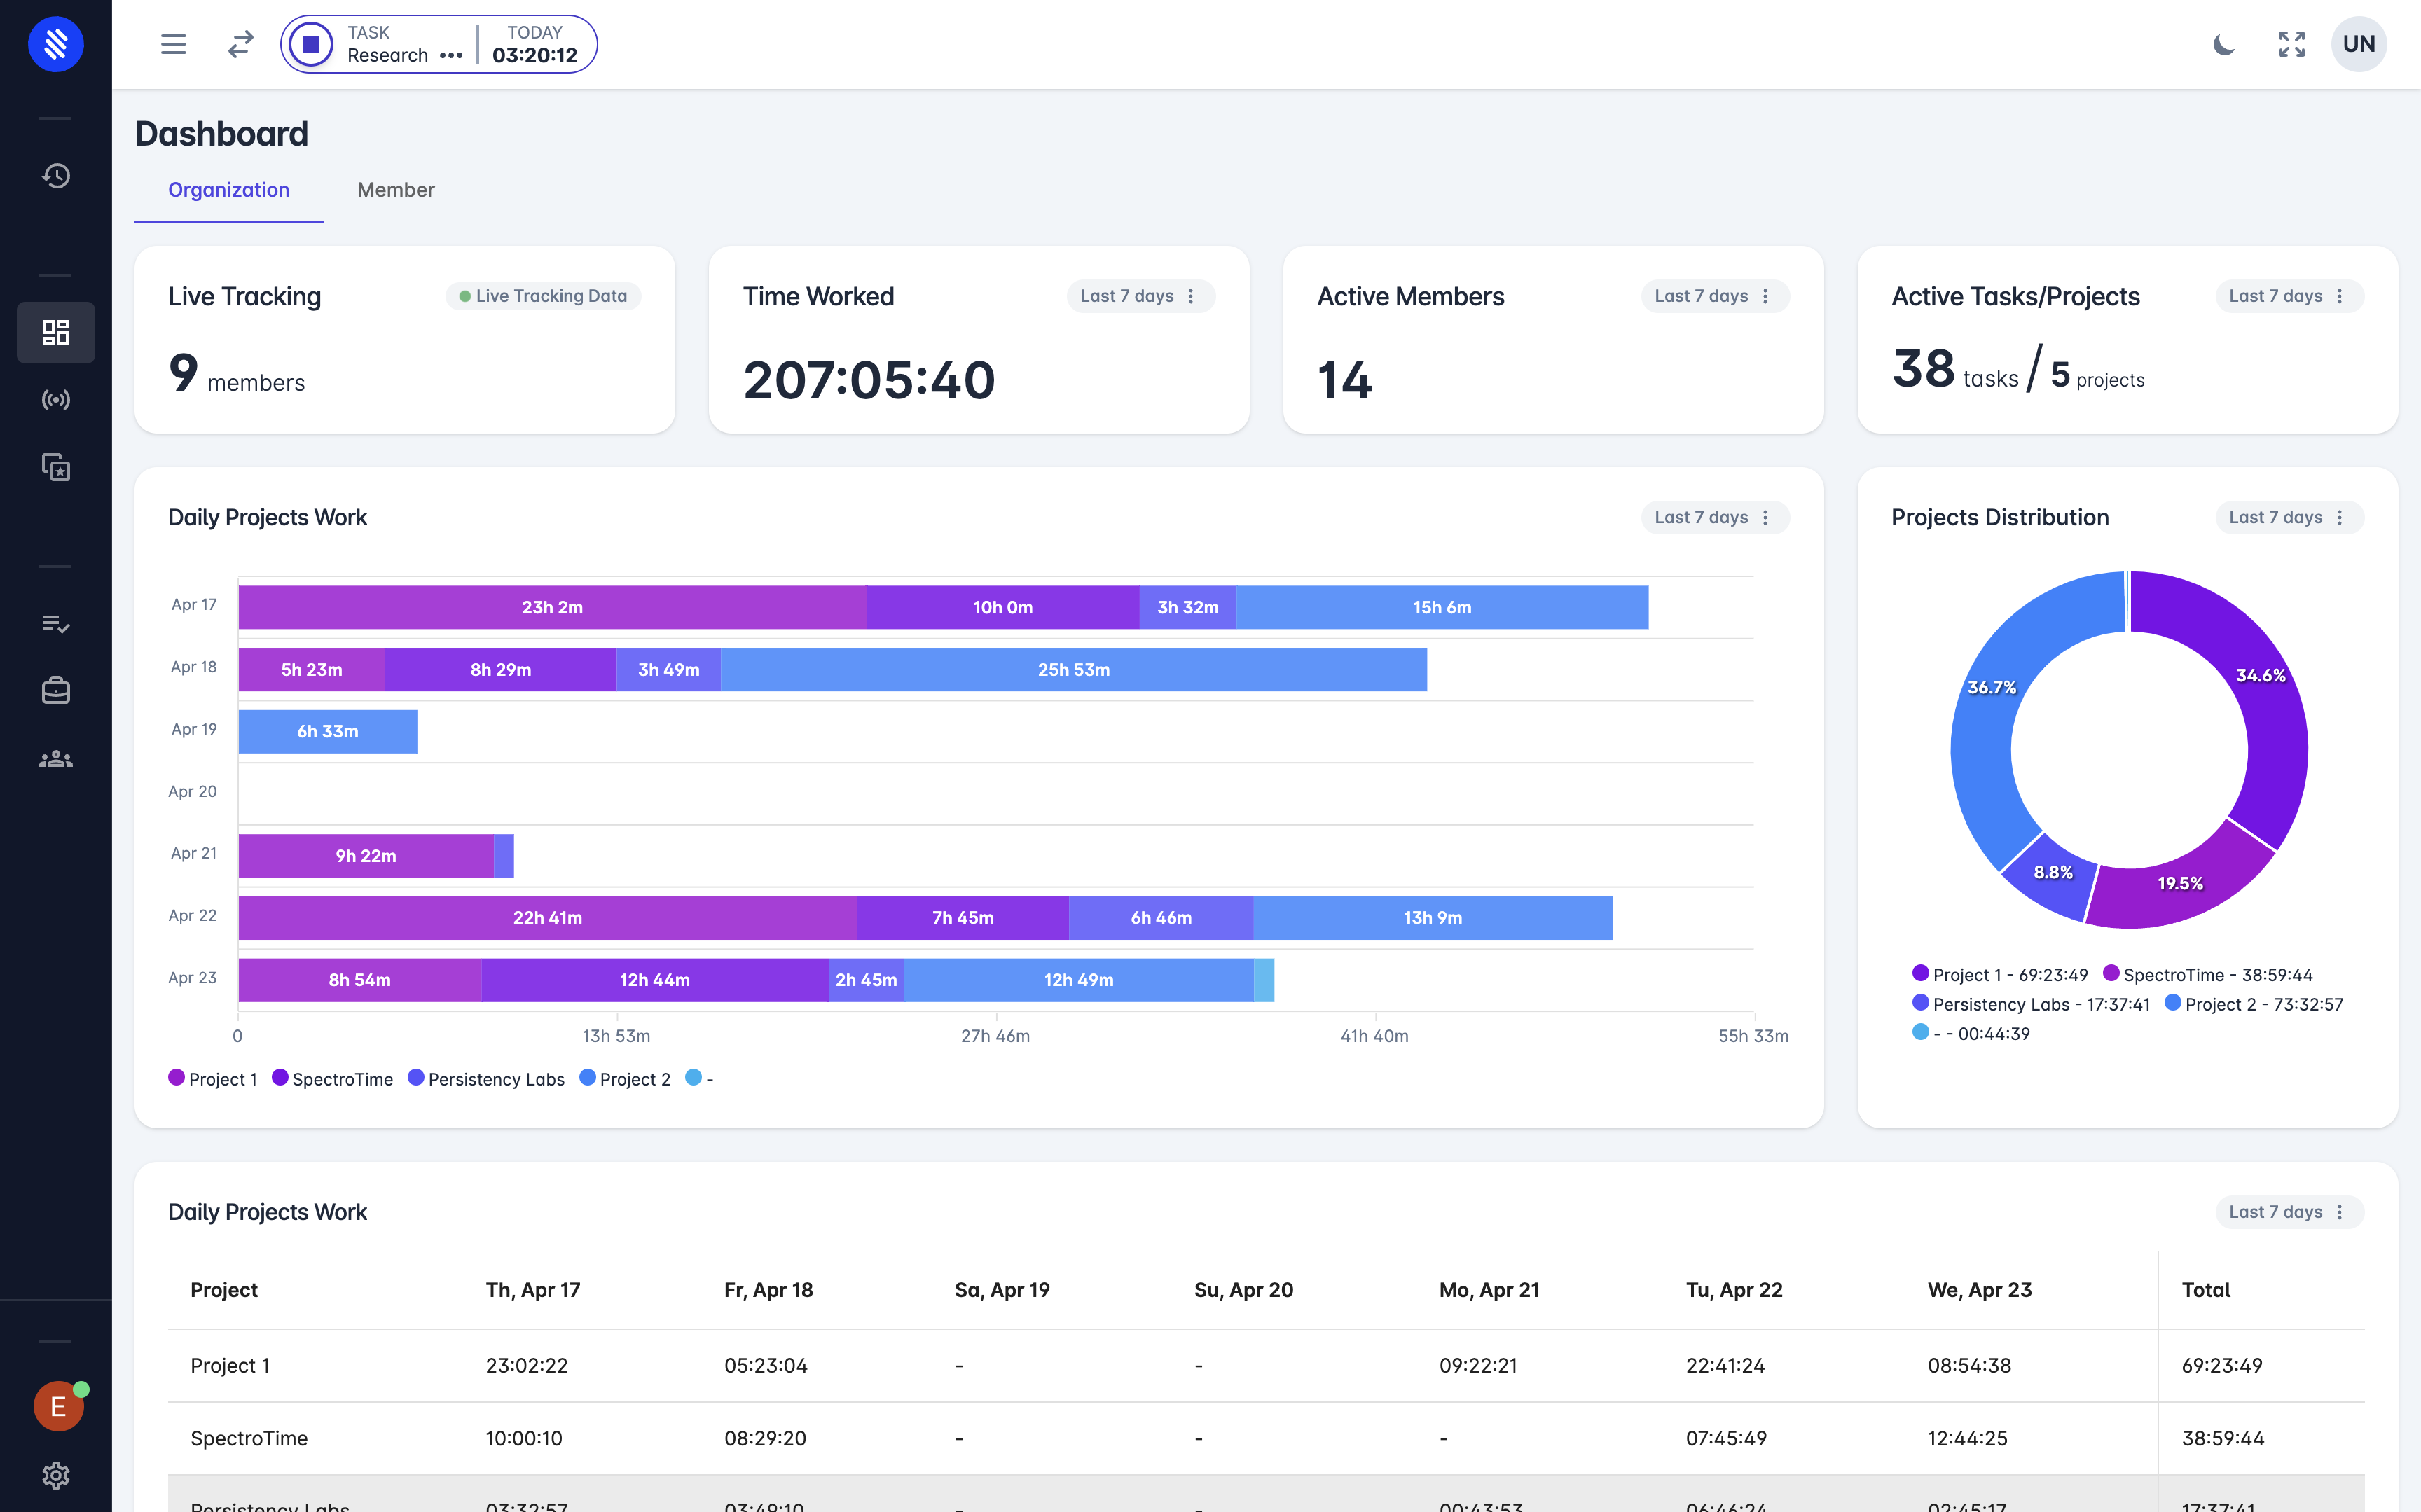Open Active Members Last 7 days dropdown

coord(1714,296)
